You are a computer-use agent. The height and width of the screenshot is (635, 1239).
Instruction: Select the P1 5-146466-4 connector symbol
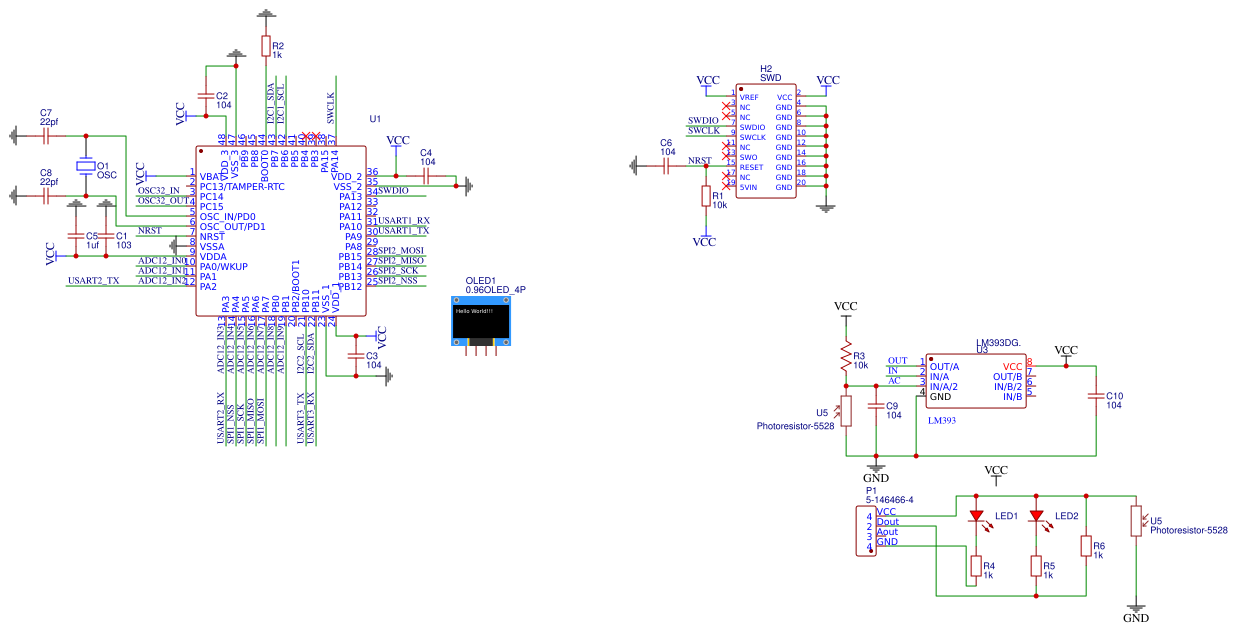866,531
